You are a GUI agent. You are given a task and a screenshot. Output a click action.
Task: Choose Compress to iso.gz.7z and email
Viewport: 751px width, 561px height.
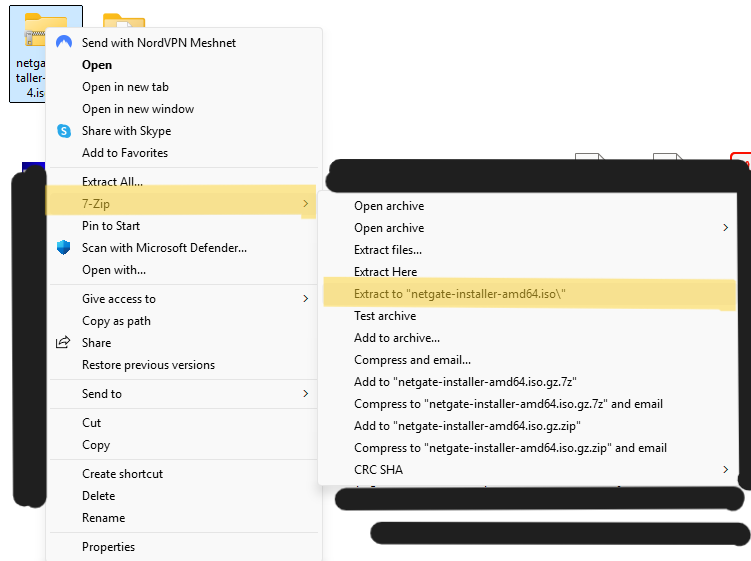pyautogui.click(x=529, y=404)
